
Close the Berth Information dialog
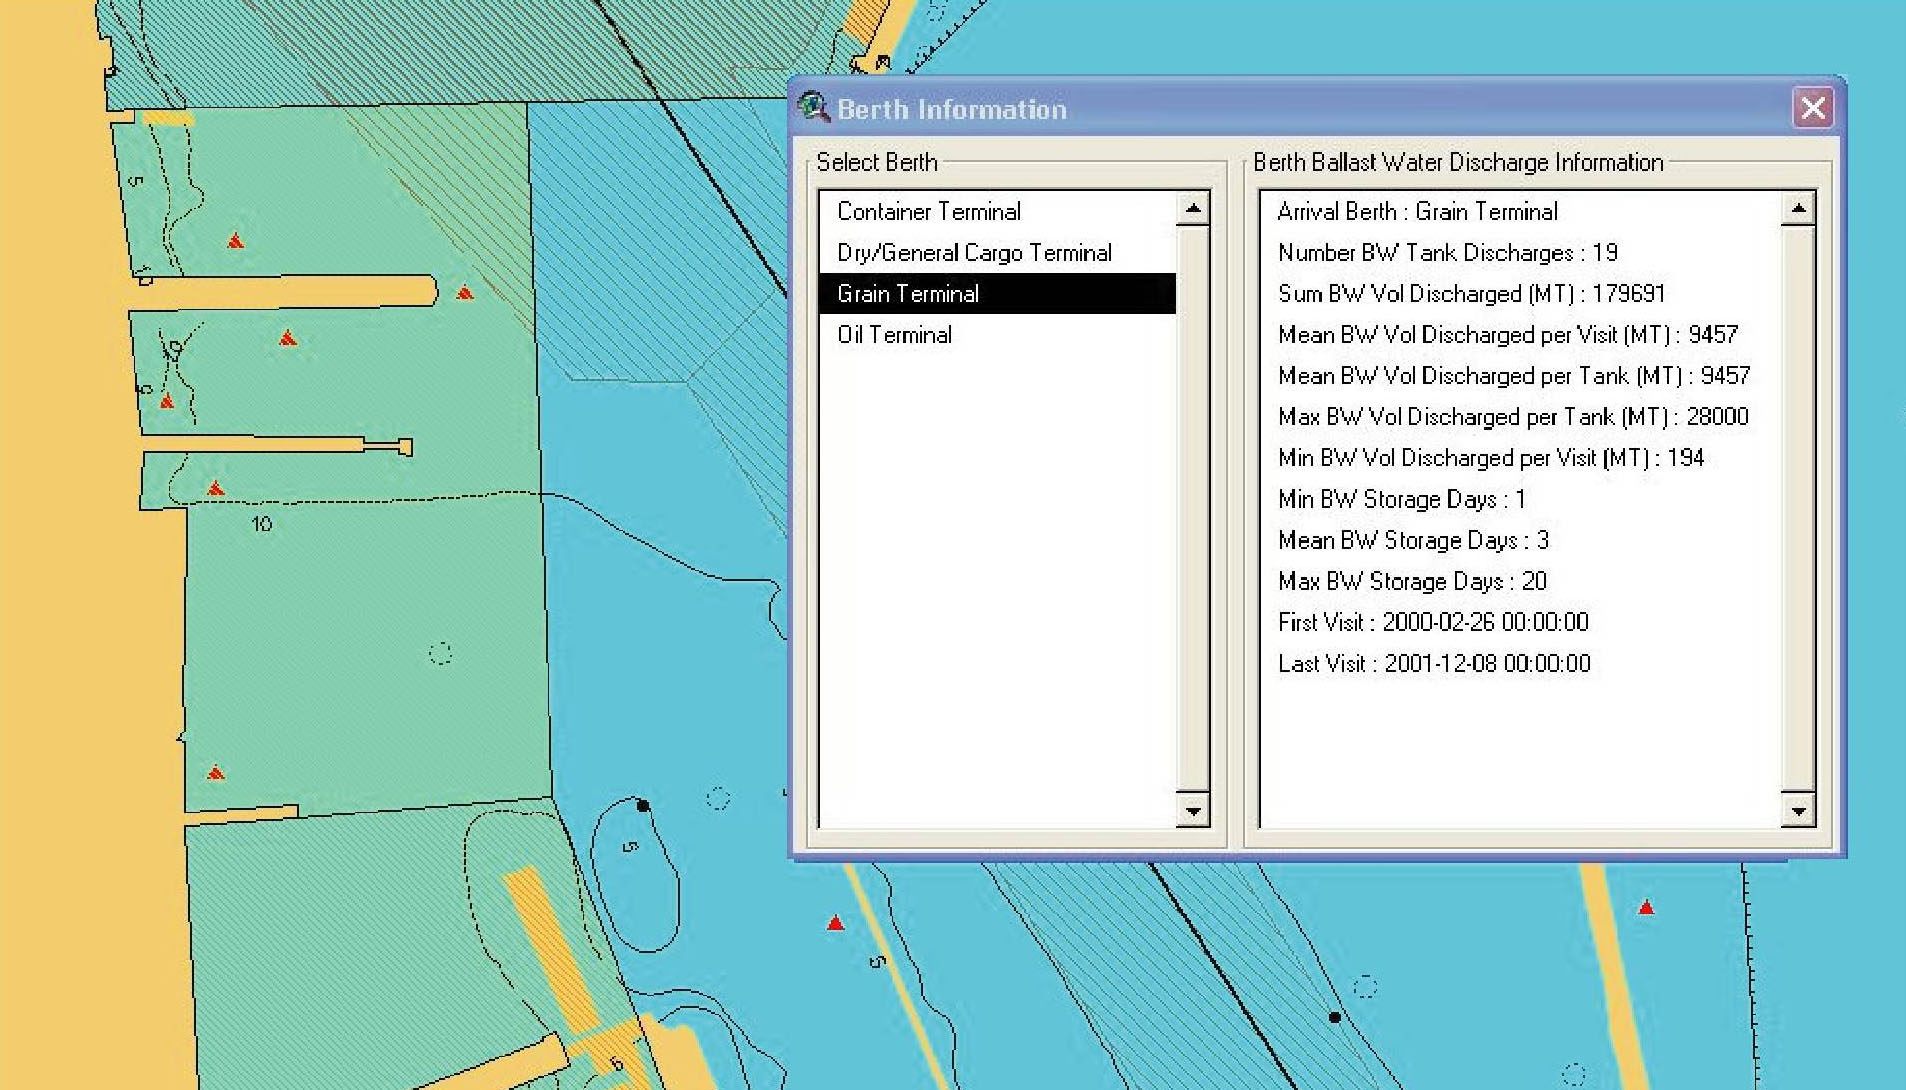click(1812, 108)
